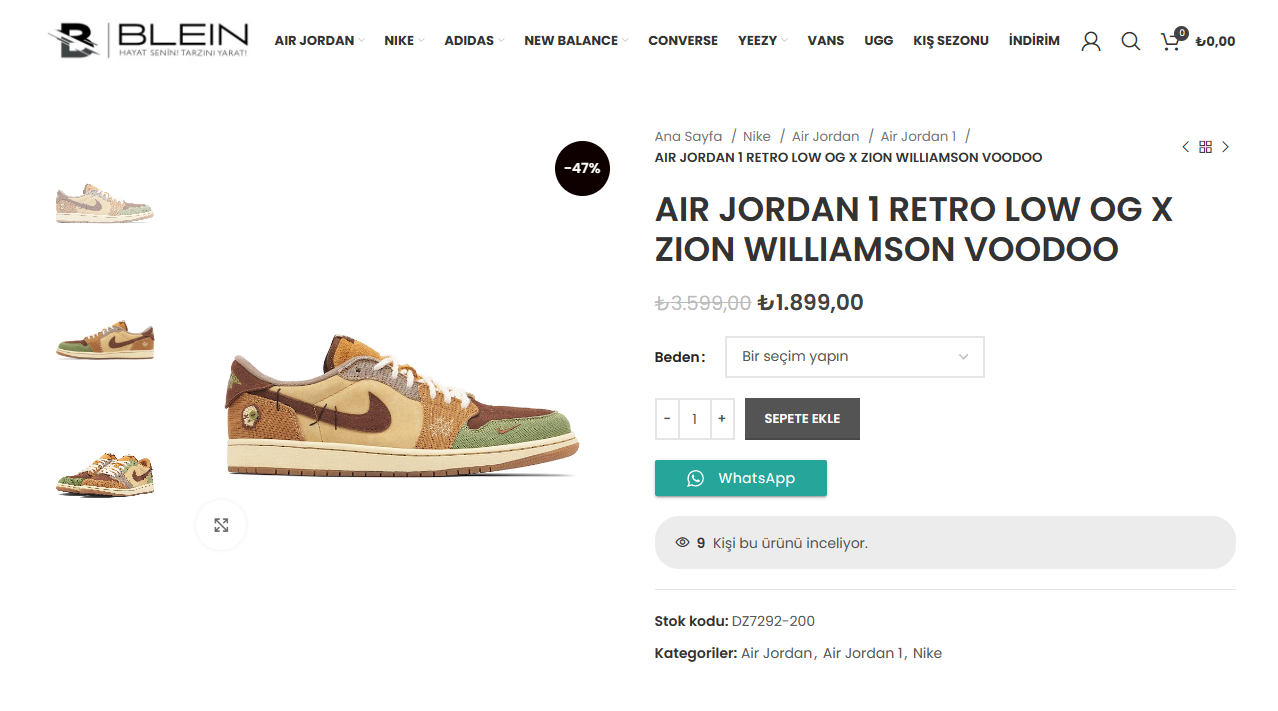Select the second shoe thumbnail
This screenshot has height=711, width=1278.
coord(105,340)
